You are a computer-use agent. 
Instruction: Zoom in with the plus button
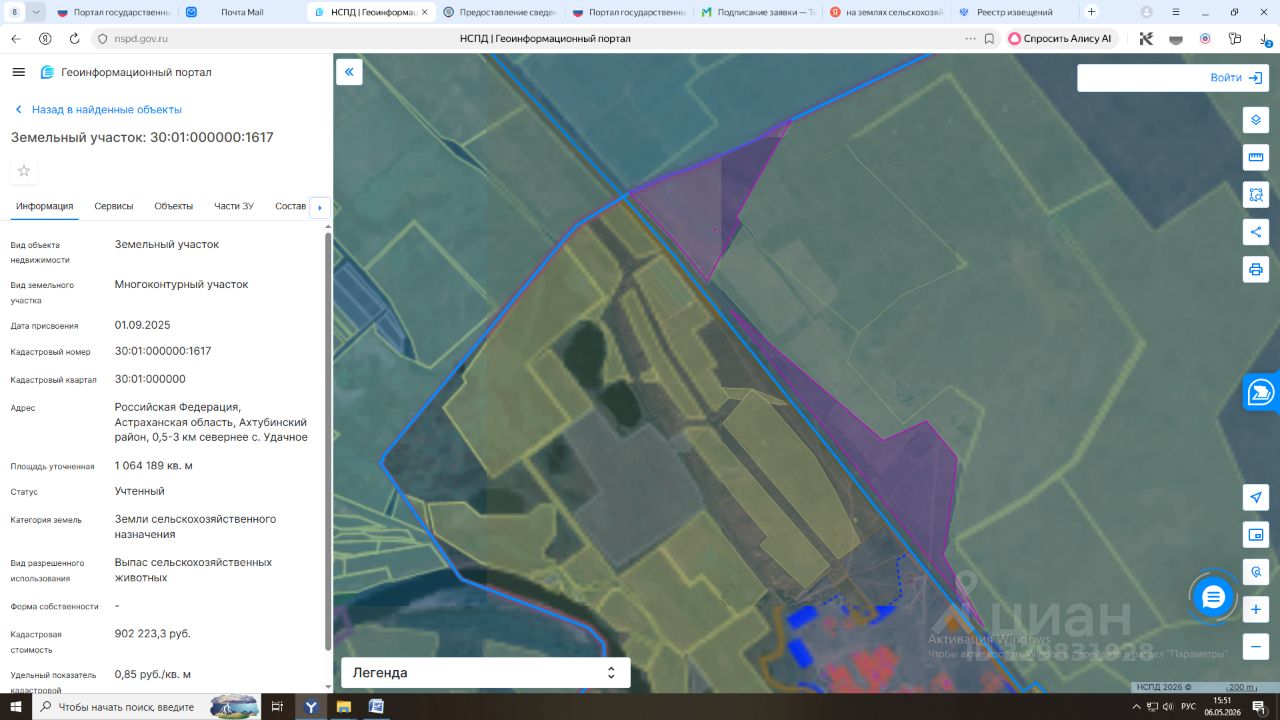pos(1256,609)
